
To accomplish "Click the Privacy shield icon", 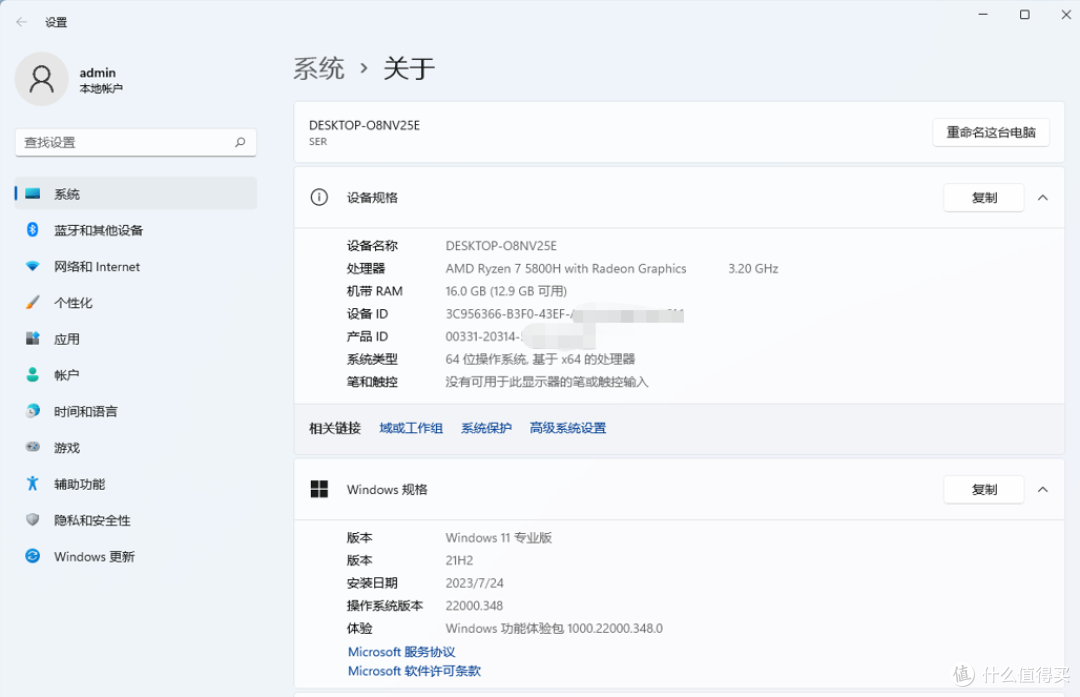I will tap(32, 519).
